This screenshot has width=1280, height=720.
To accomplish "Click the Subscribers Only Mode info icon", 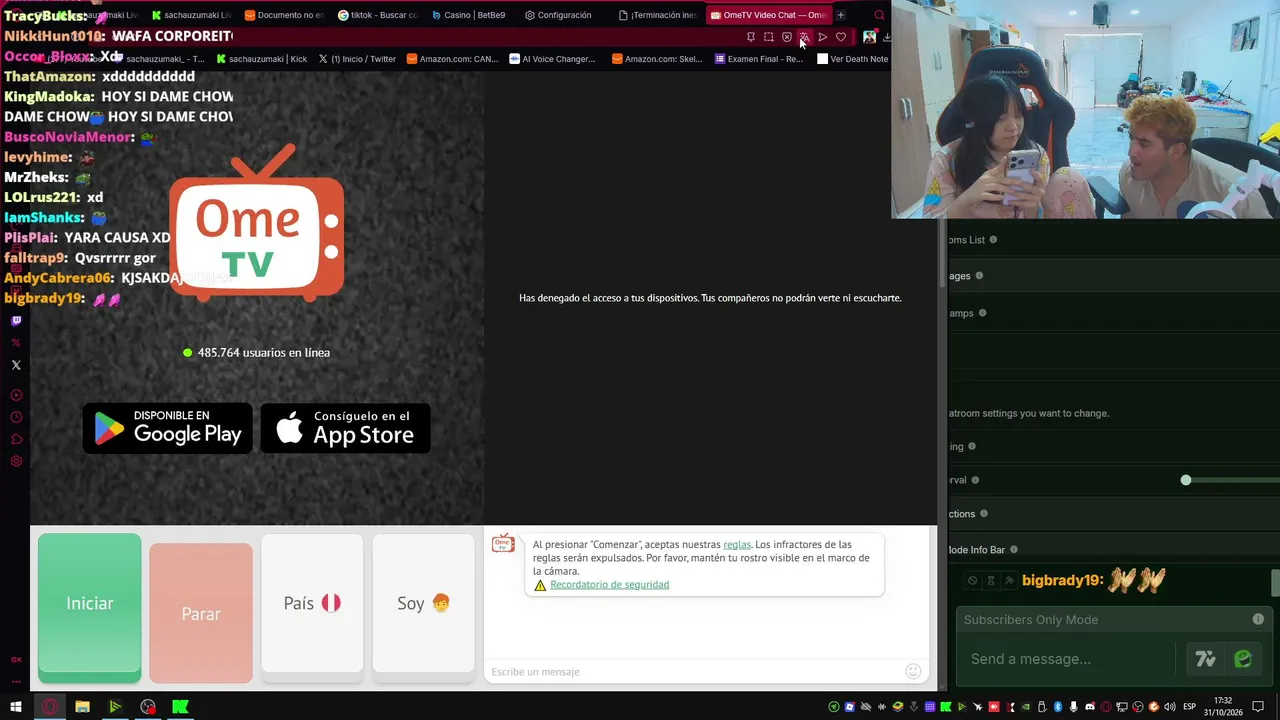I will click(1258, 620).
